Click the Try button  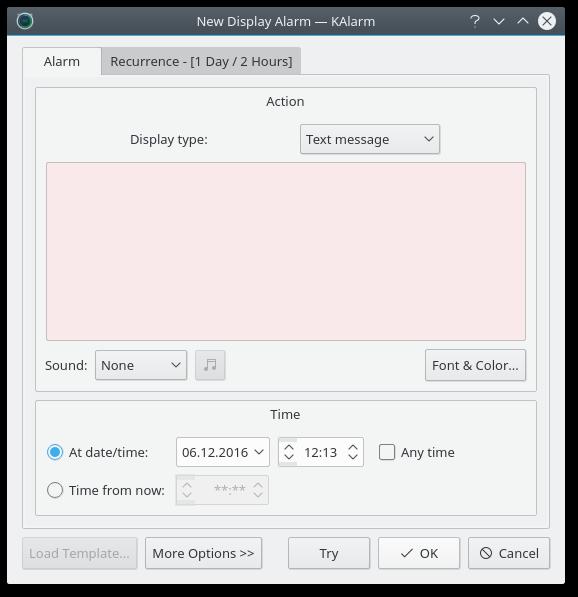[329, 553]
